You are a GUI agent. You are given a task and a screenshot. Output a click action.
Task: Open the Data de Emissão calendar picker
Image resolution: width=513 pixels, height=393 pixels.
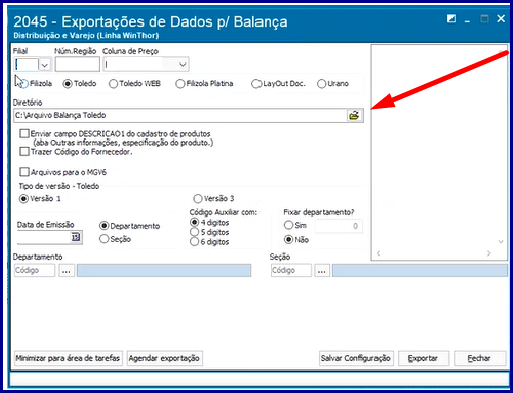76,237
